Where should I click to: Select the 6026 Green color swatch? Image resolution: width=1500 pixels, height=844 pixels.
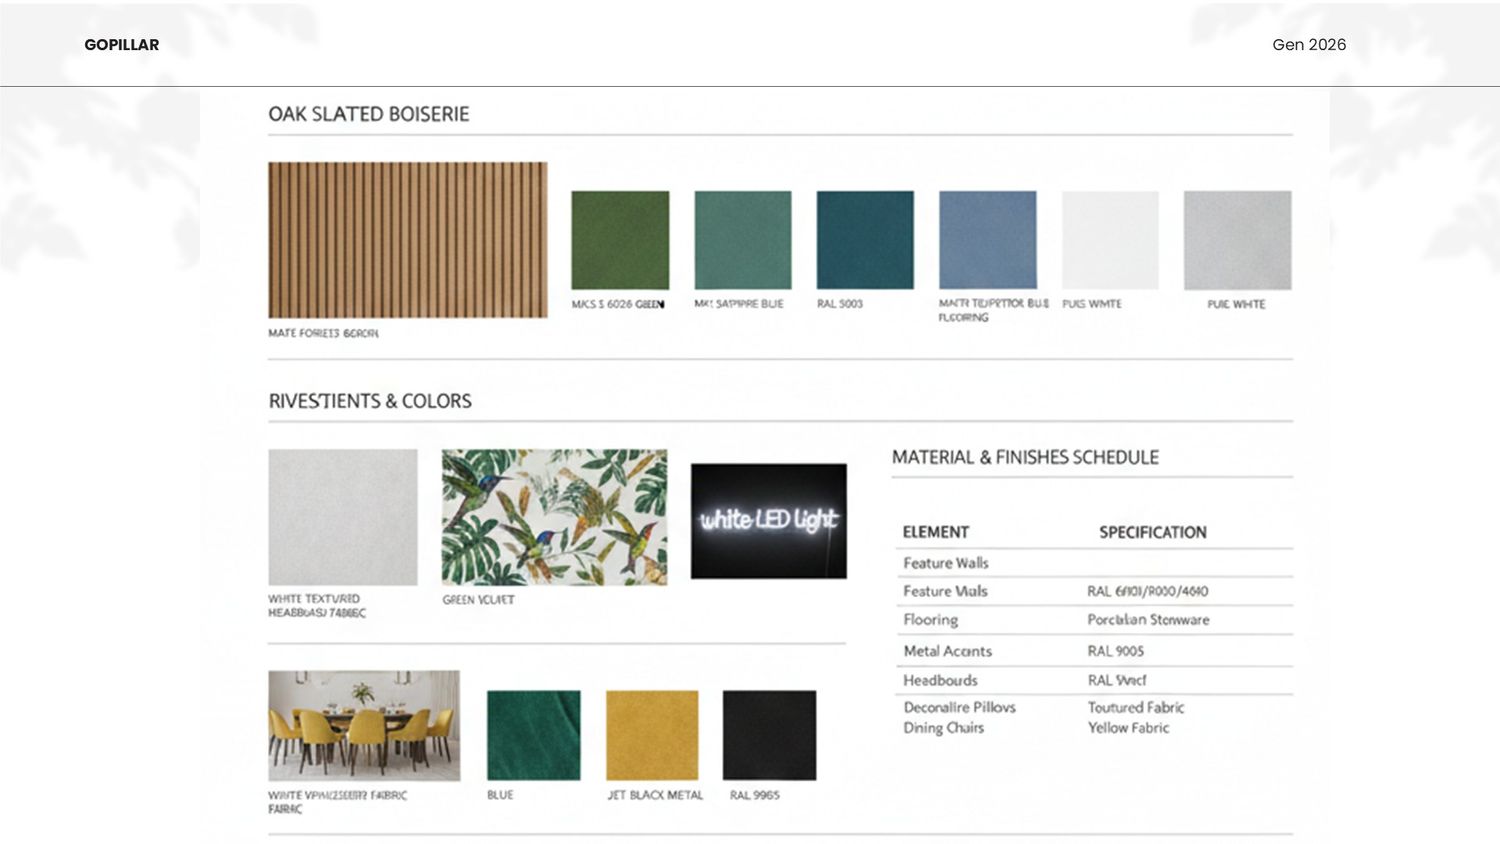click(620, 240)
